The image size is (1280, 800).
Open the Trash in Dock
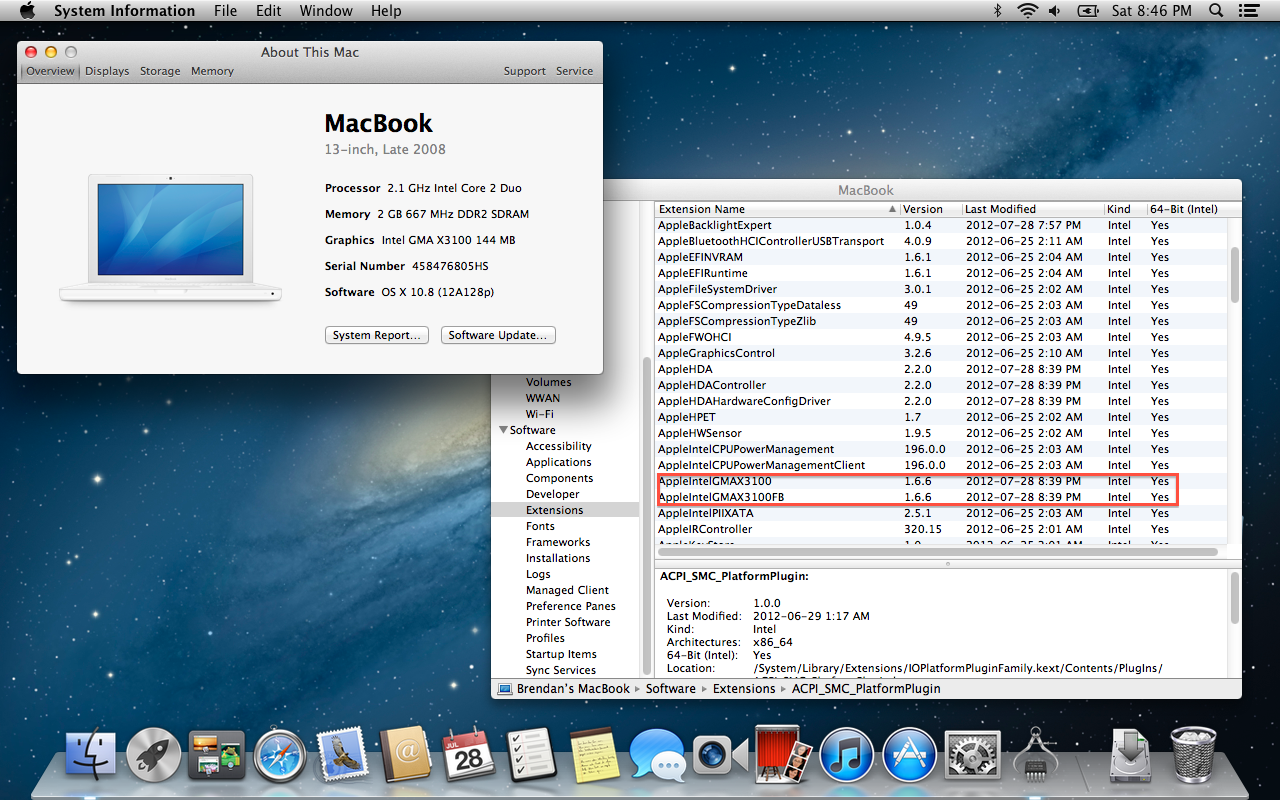[1194, 755]
